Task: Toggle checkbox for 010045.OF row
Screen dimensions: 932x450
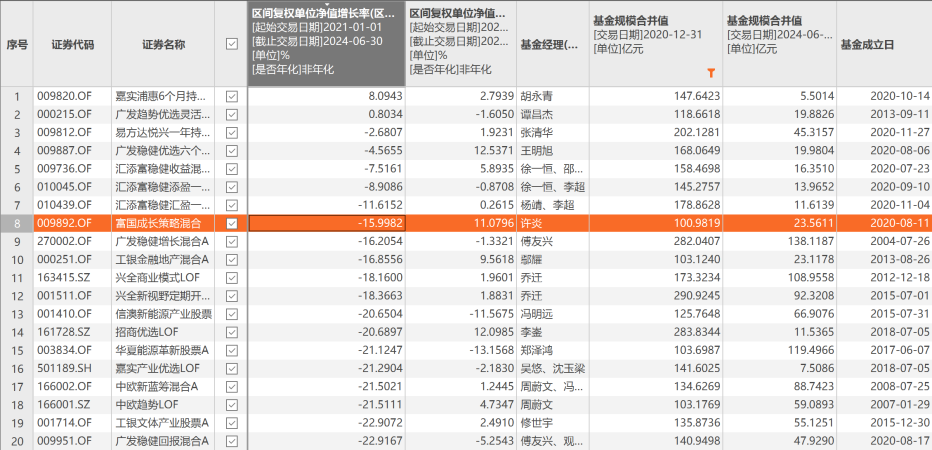Action: [x=232, y=187]
